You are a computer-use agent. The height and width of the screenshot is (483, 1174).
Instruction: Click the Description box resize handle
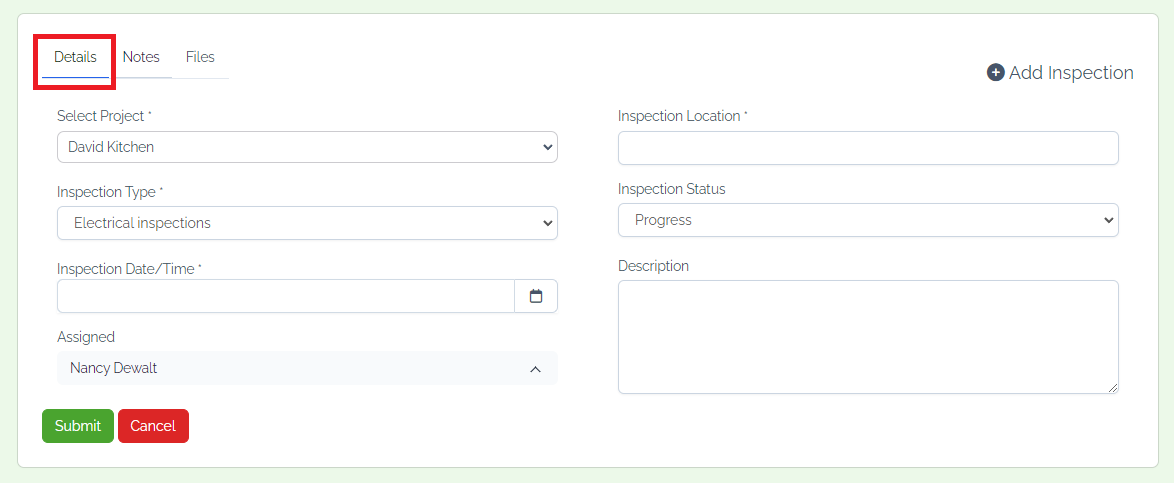1113,388
